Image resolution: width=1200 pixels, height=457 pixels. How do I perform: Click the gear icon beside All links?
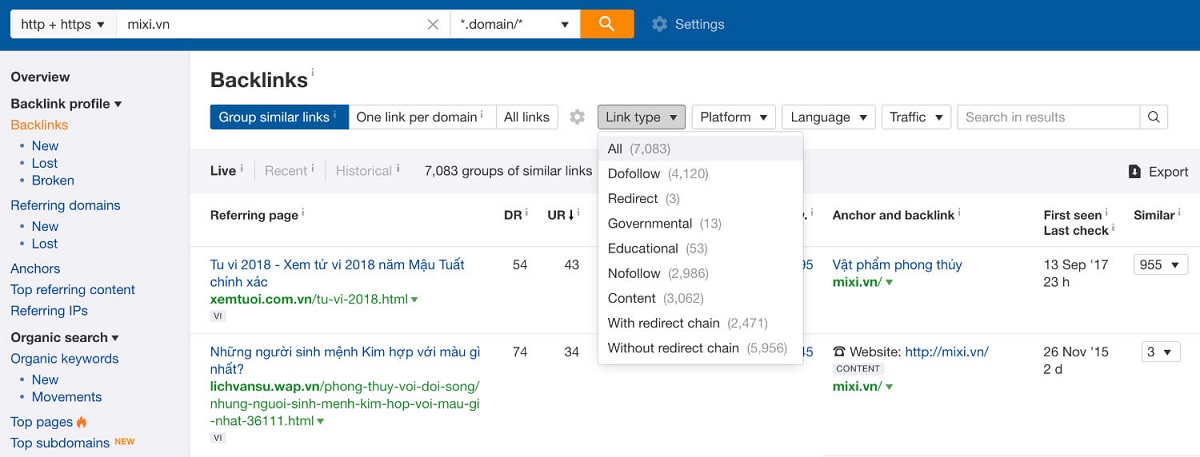point(577,117)
